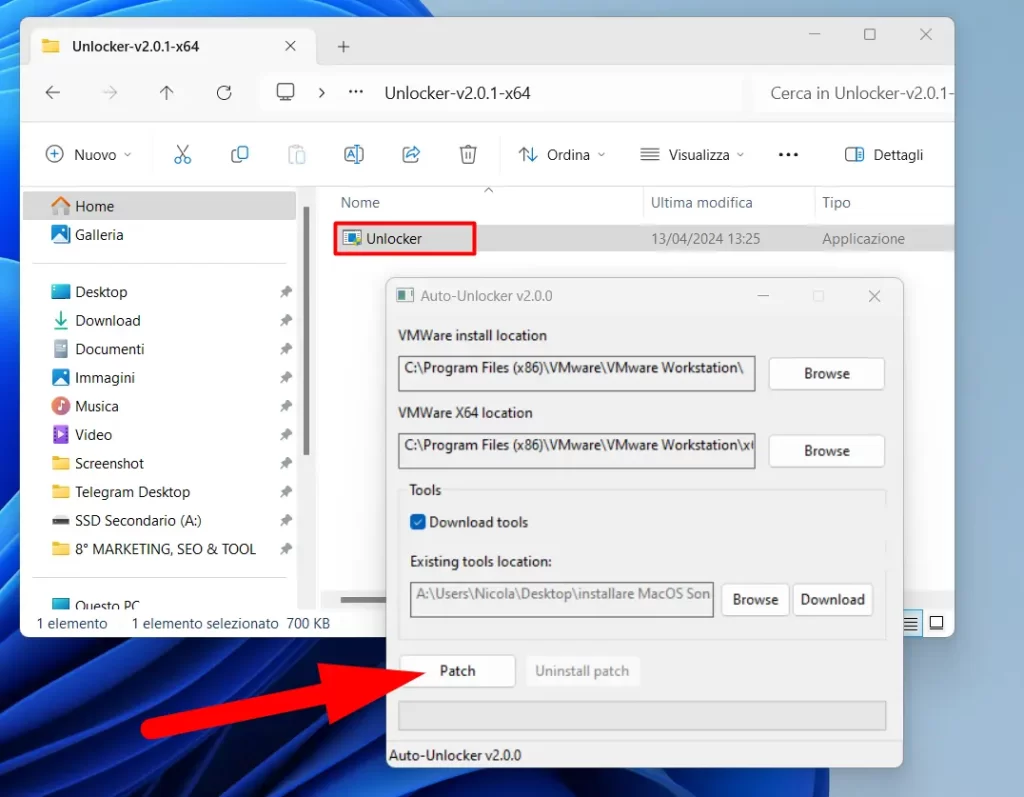Screen dimensions: 1024x797
Task: Unpin Telegram Desktop from quick access
Action: click(x=286, y=492)
